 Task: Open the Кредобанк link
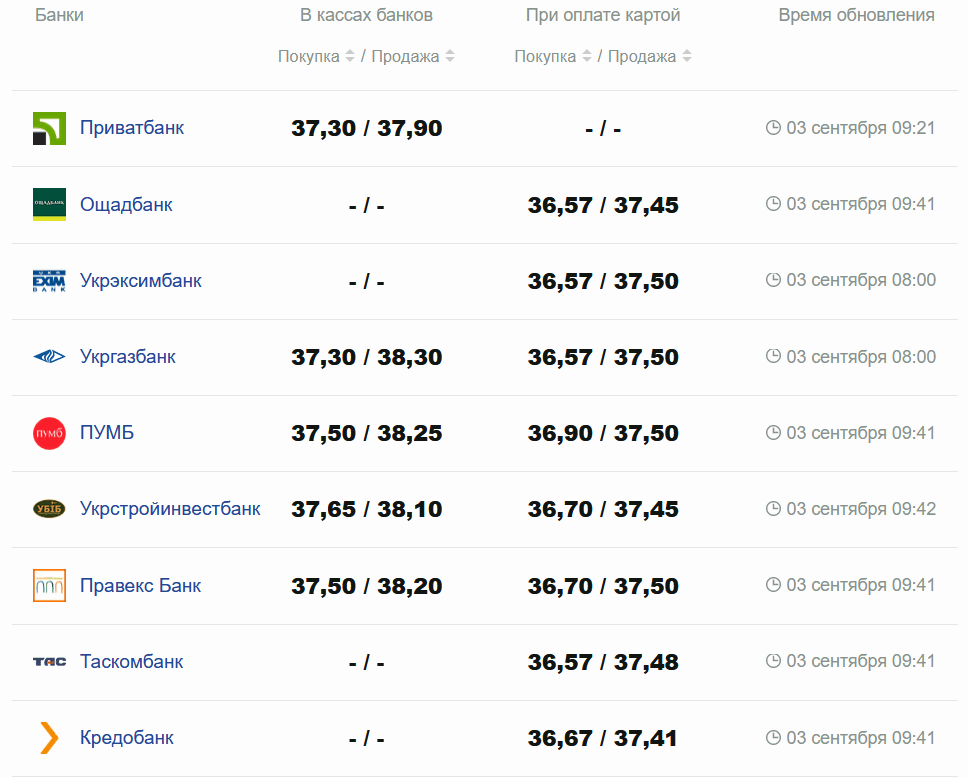(x=127, y=738)
